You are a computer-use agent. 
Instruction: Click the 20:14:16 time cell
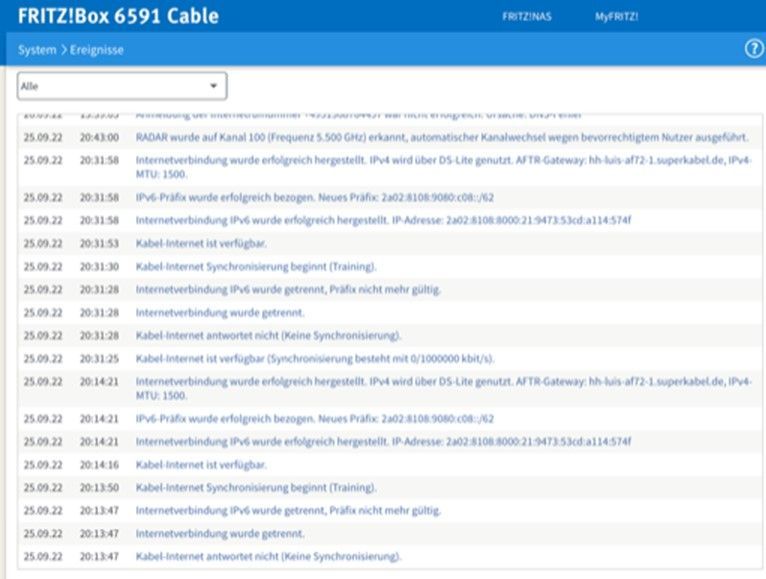(x=99, y=465)
